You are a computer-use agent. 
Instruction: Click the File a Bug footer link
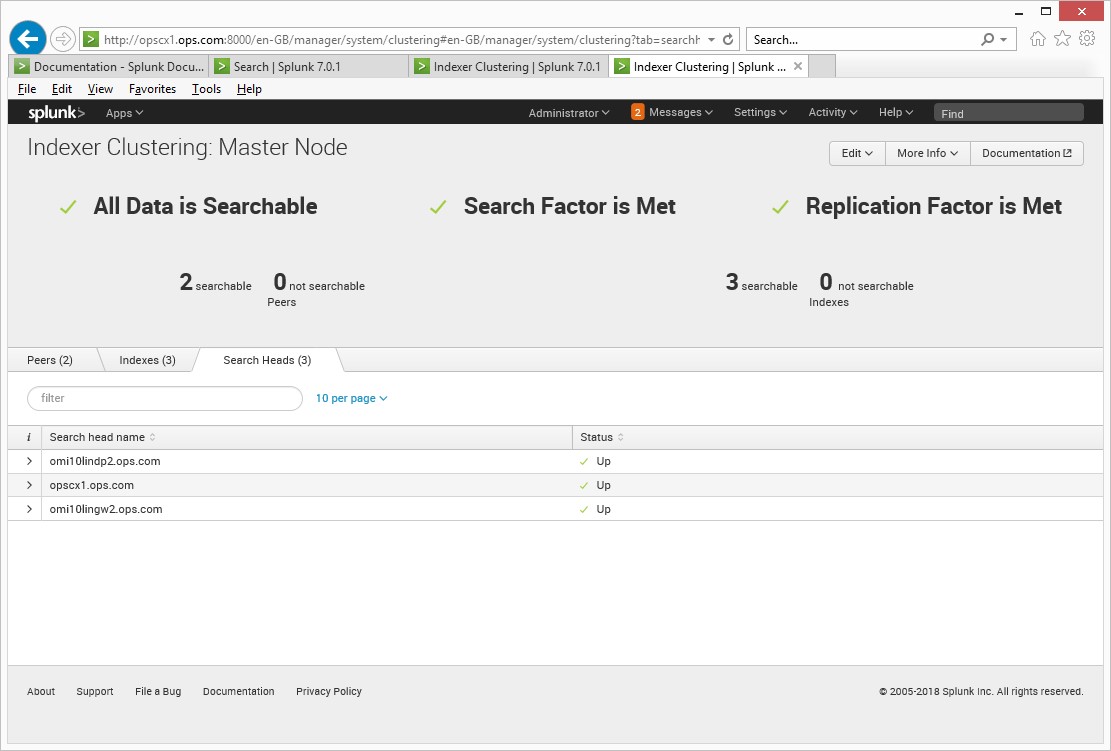(x=158, y=692)
